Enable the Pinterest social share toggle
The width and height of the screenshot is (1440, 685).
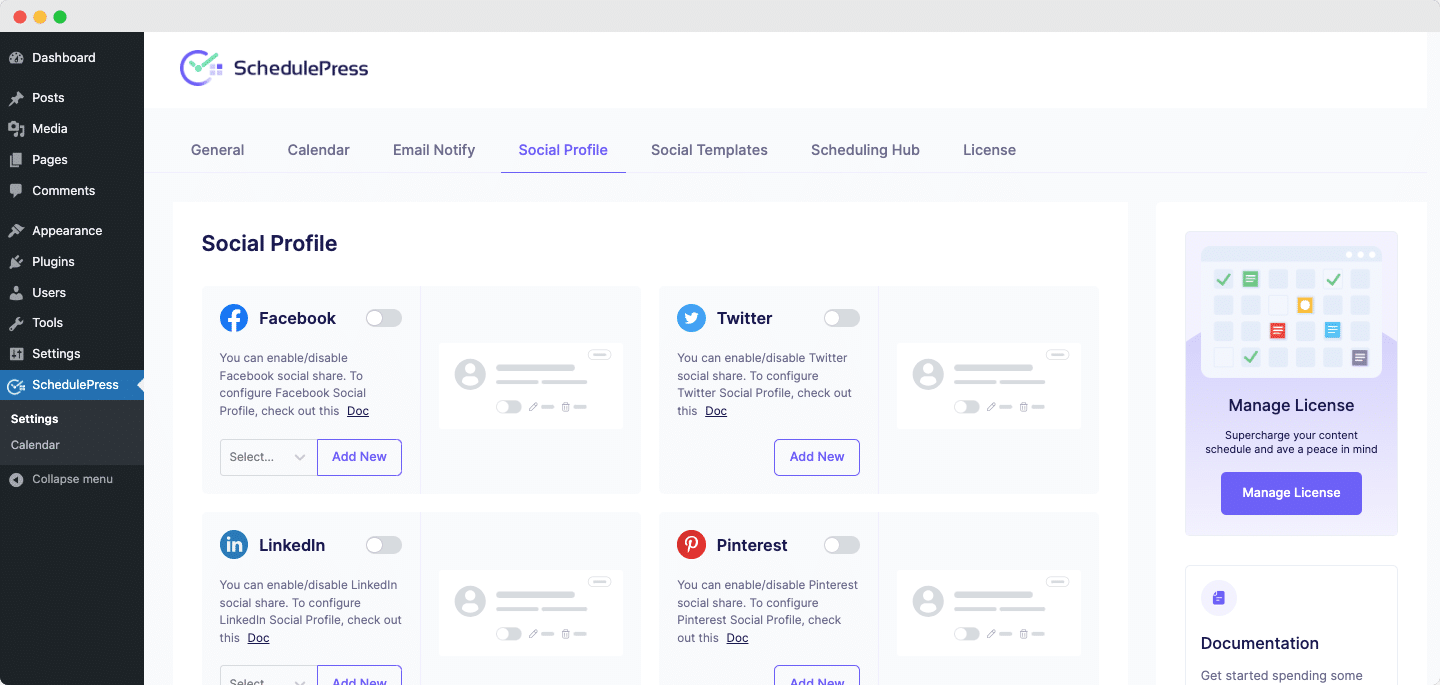click(842, 545)
